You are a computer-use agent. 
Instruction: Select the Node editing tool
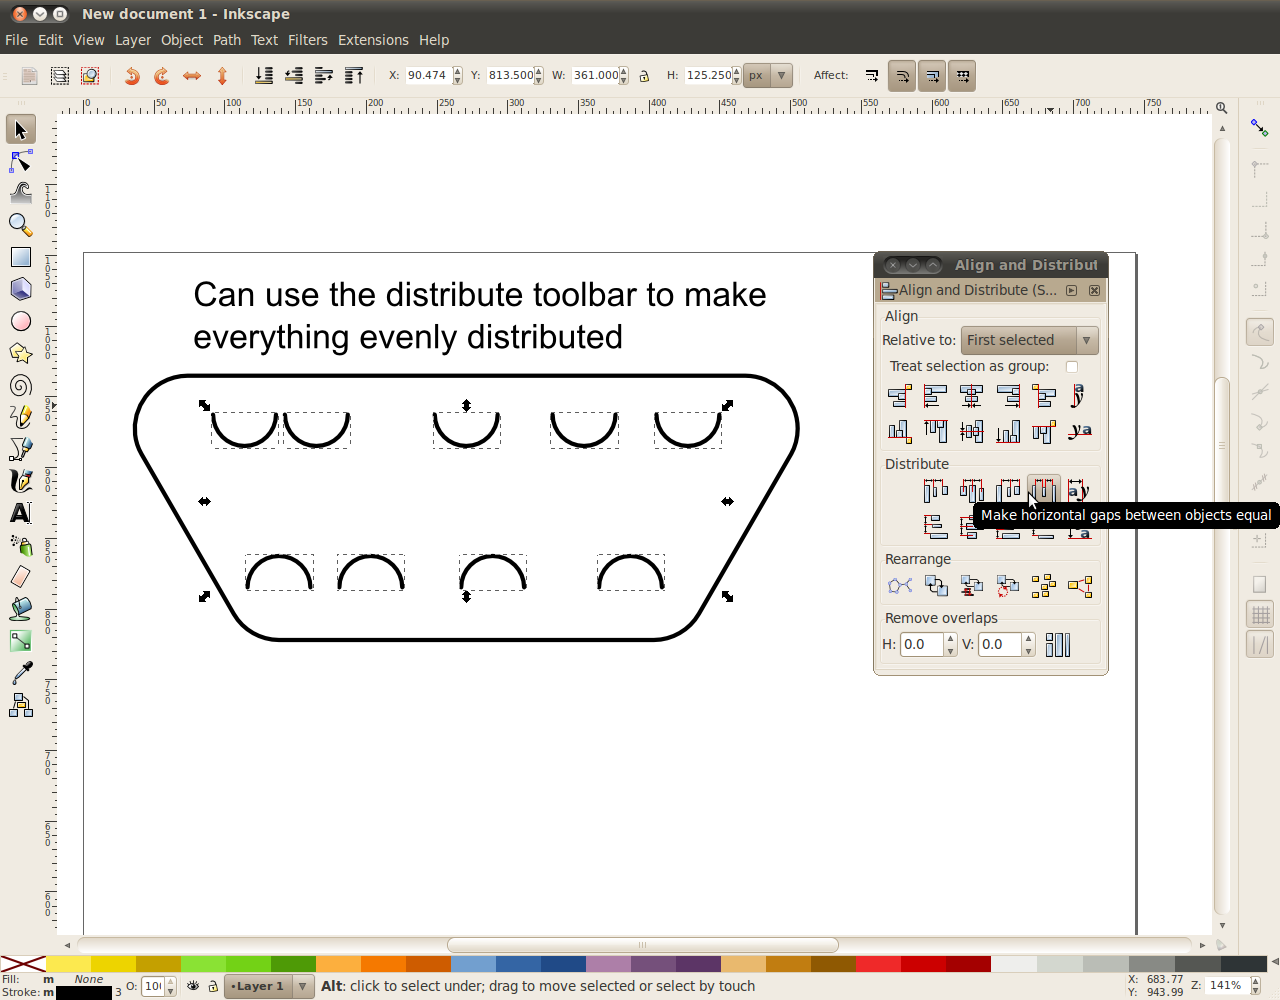[x=21, y=161]
